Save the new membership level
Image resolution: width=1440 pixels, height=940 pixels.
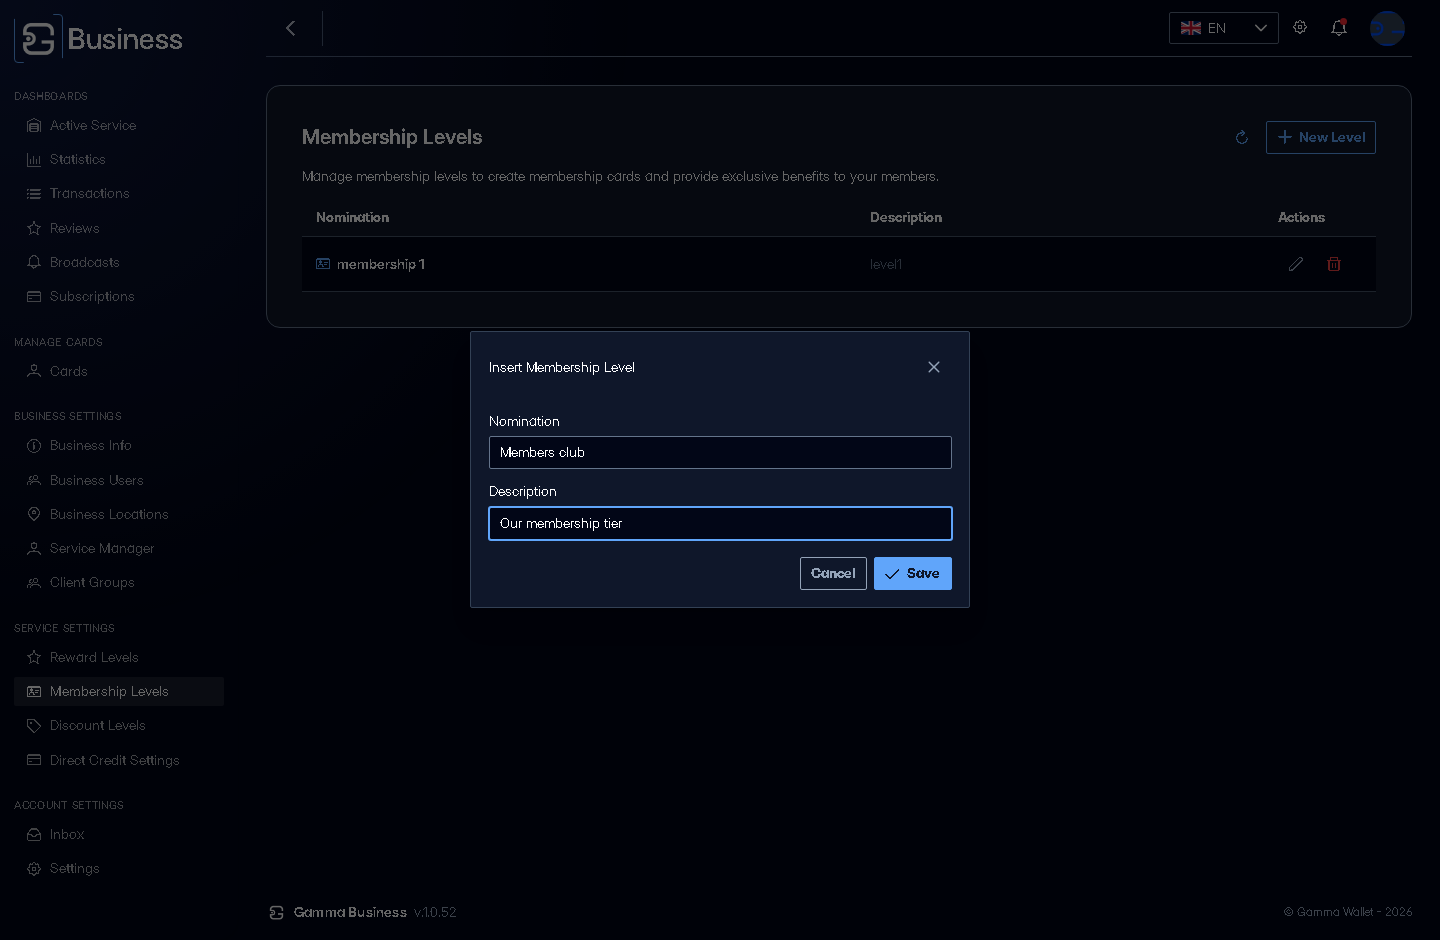coord(913,573)
